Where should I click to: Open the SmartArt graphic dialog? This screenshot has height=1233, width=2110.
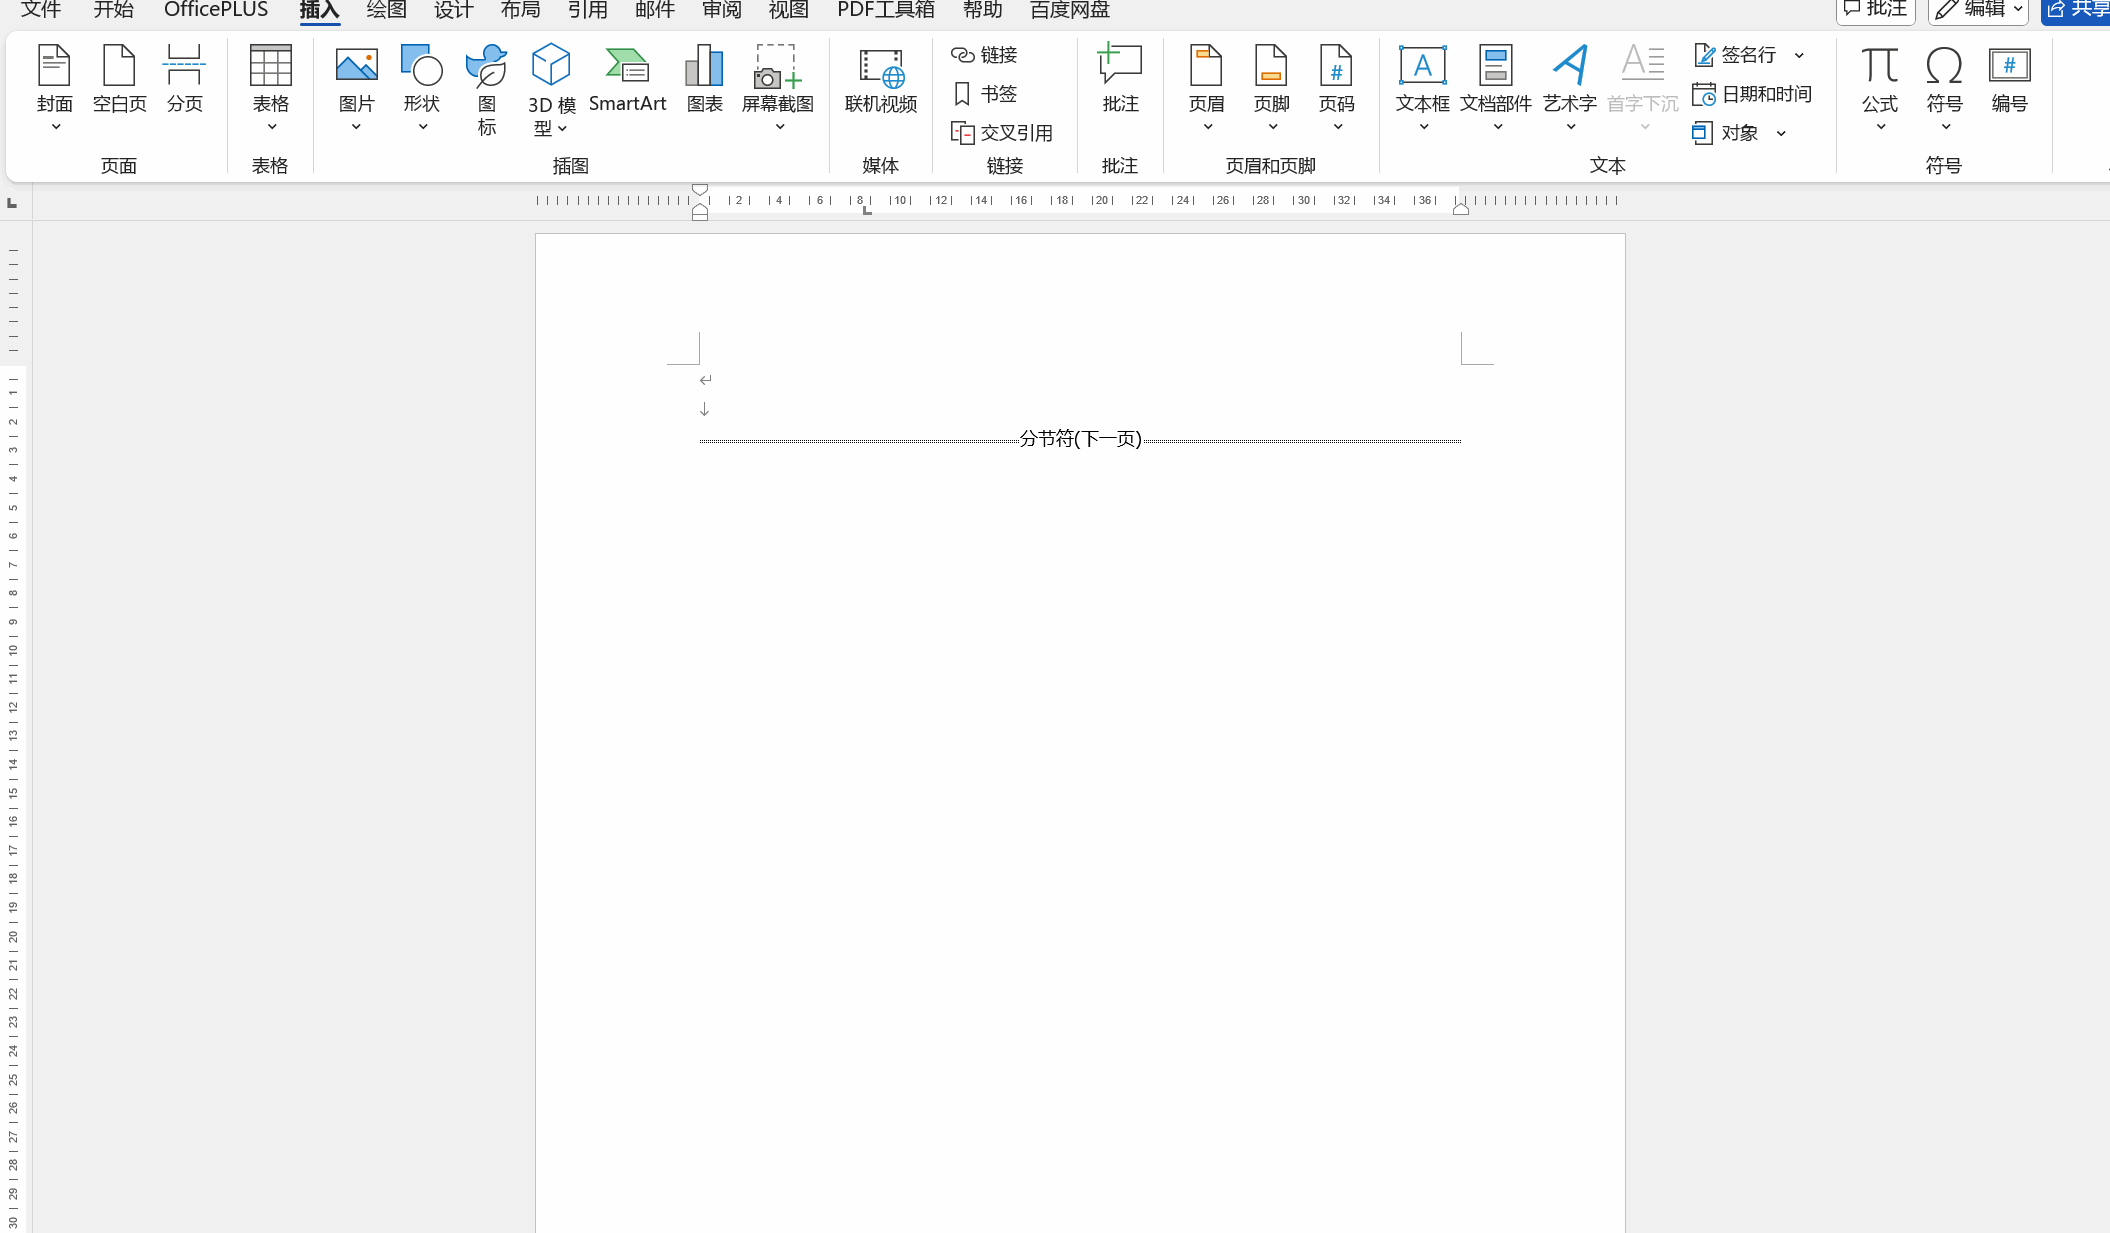pyautogui.click(x=627, y=78)
